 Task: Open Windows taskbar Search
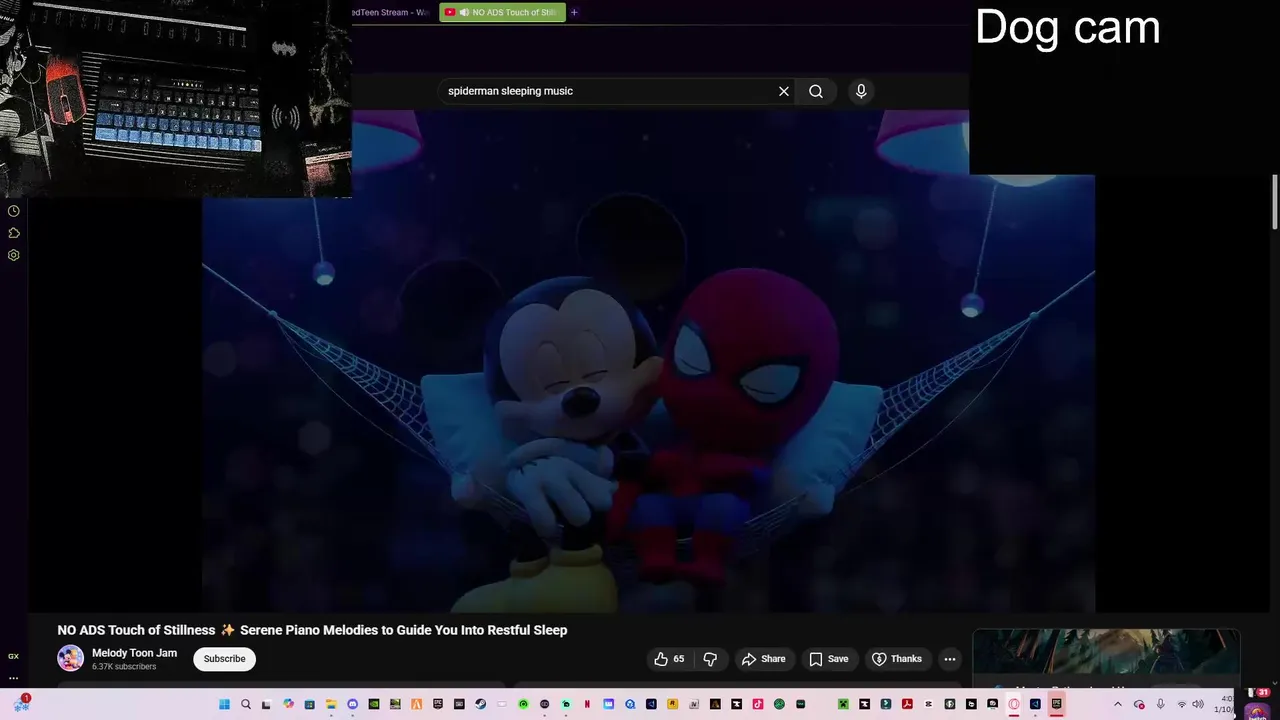point(246,704)
